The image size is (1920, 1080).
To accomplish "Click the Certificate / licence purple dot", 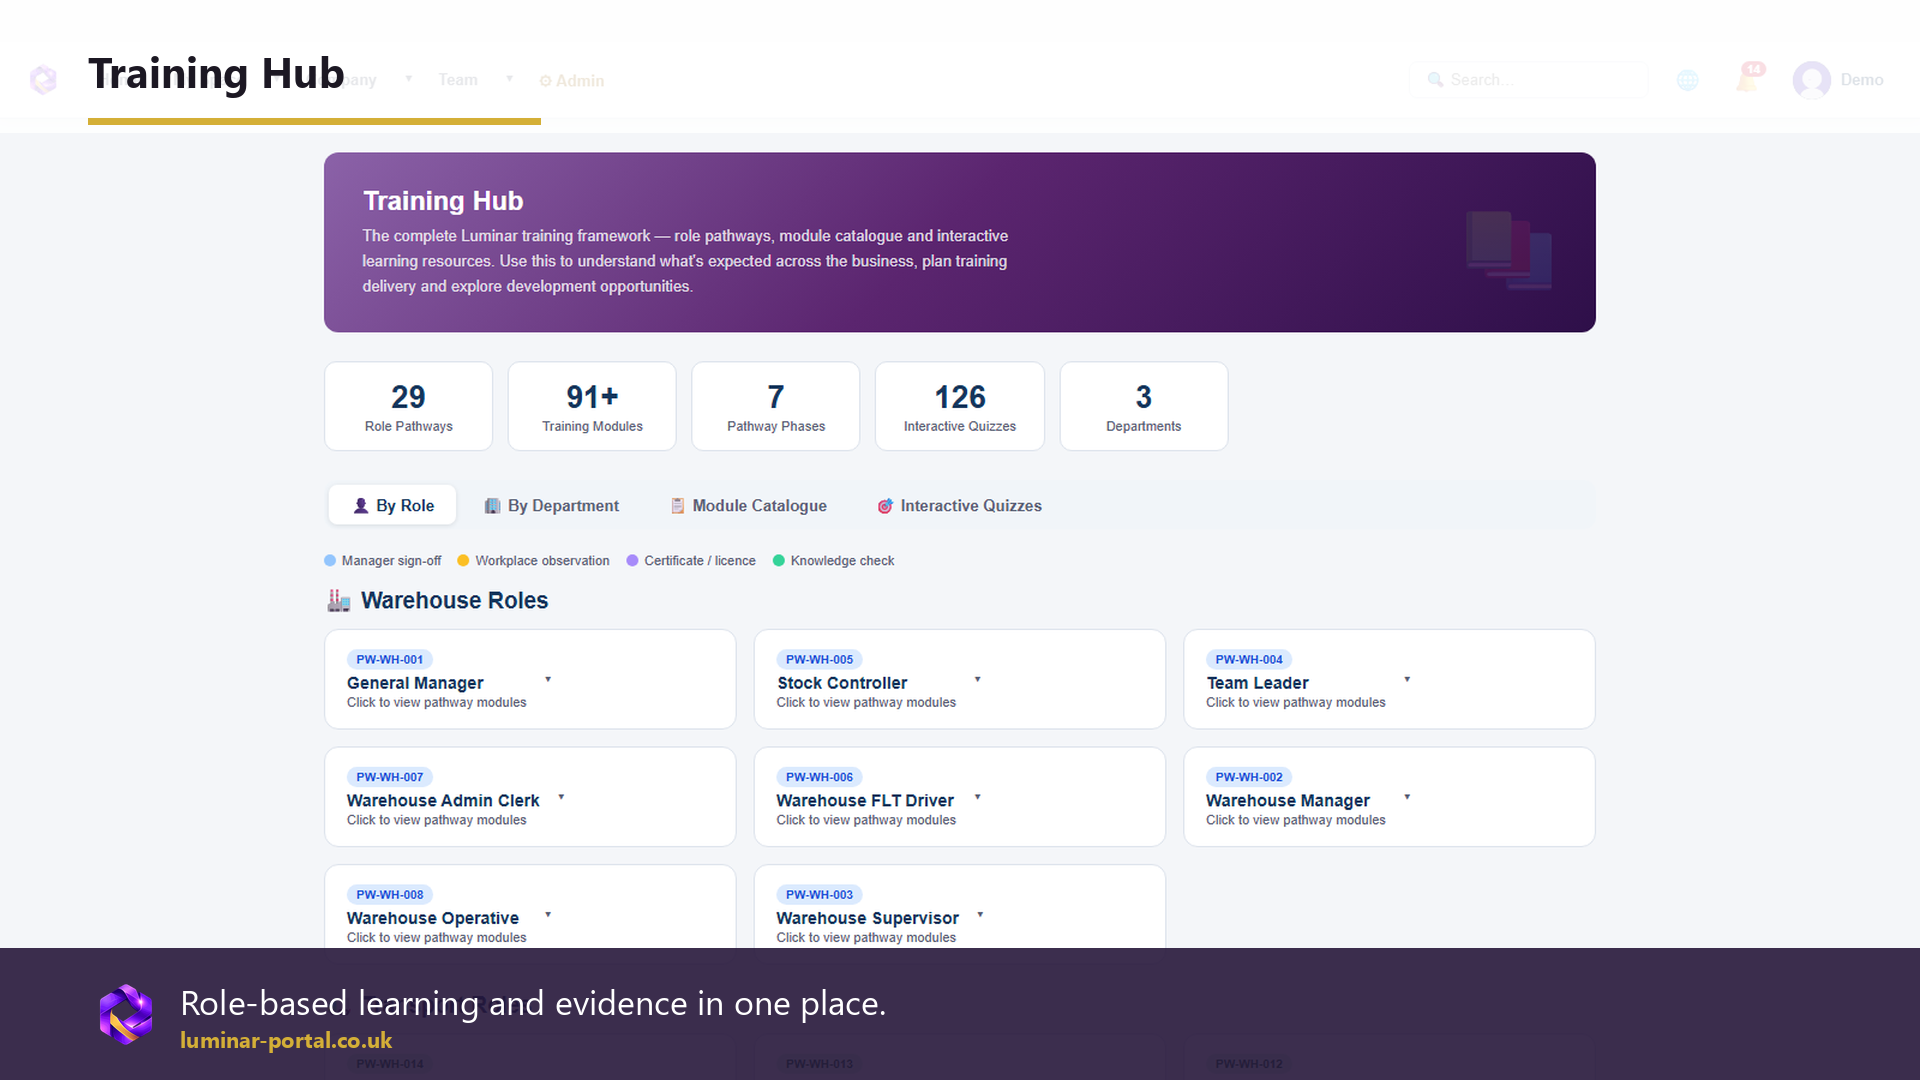I will tap(632, 561).
